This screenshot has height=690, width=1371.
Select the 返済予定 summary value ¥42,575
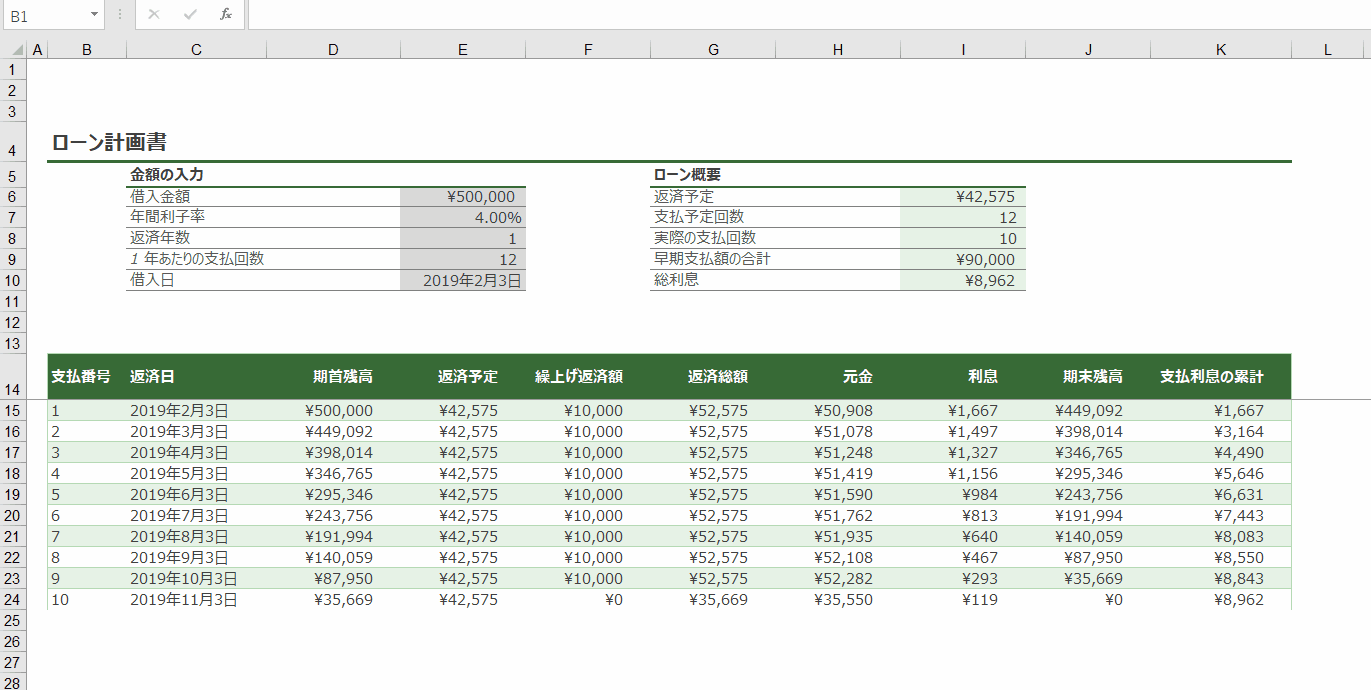963,197
